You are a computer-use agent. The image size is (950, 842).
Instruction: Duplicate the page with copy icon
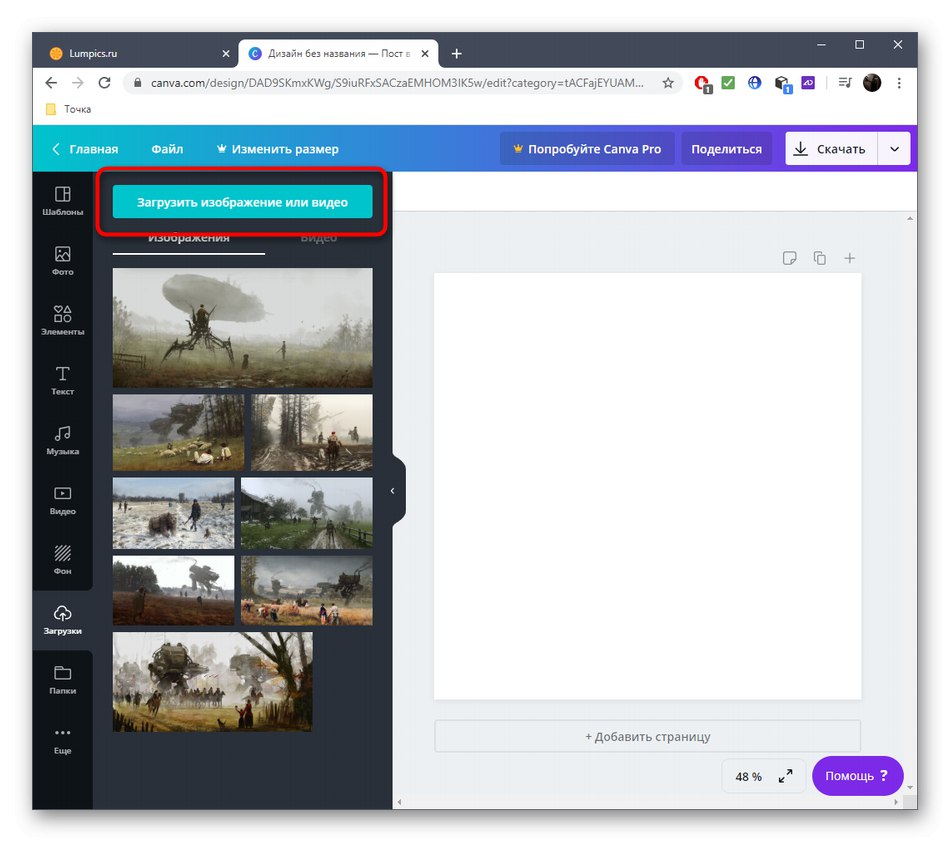coord(820,259)
